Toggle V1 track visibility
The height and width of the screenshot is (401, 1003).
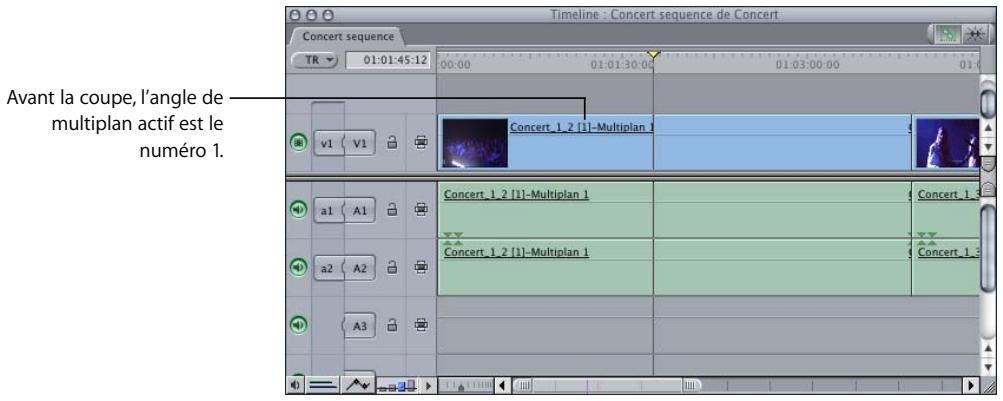coord(298,143)
